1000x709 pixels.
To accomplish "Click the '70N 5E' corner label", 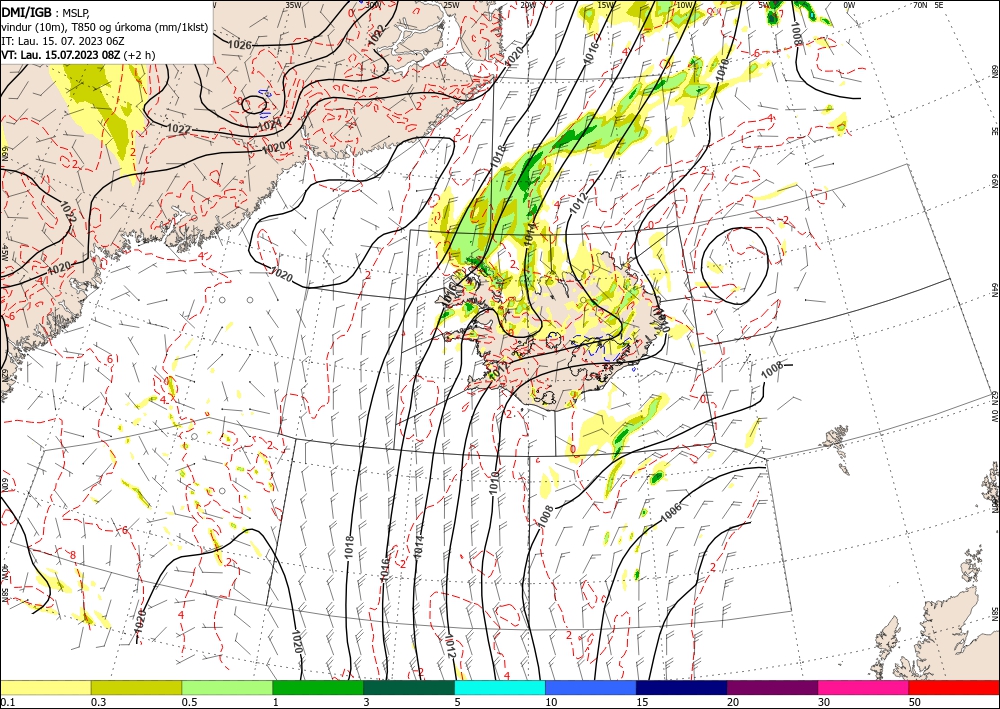I will coord(928,5).
